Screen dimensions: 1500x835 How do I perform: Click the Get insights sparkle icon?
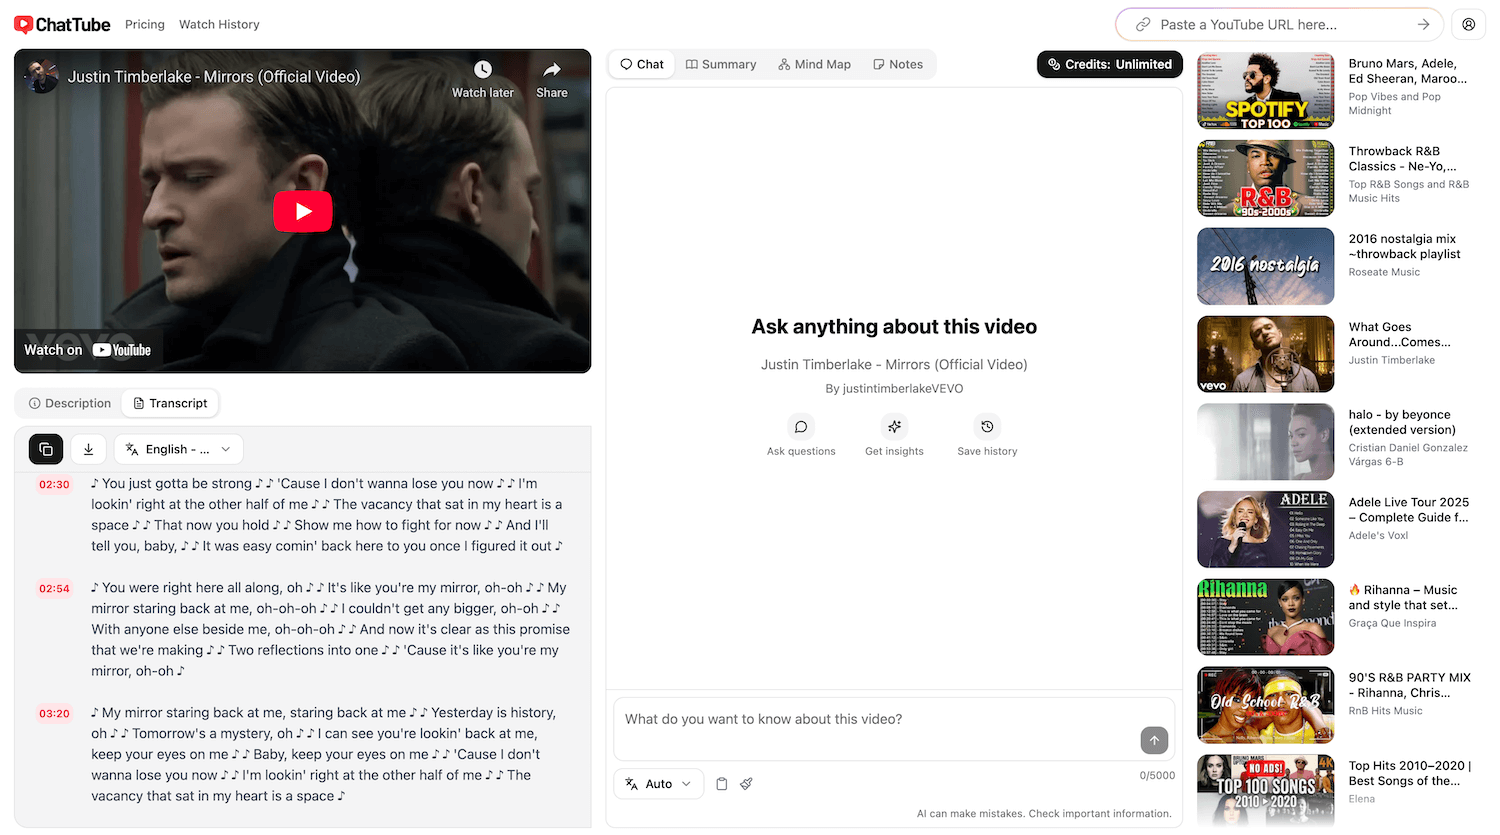894,427
